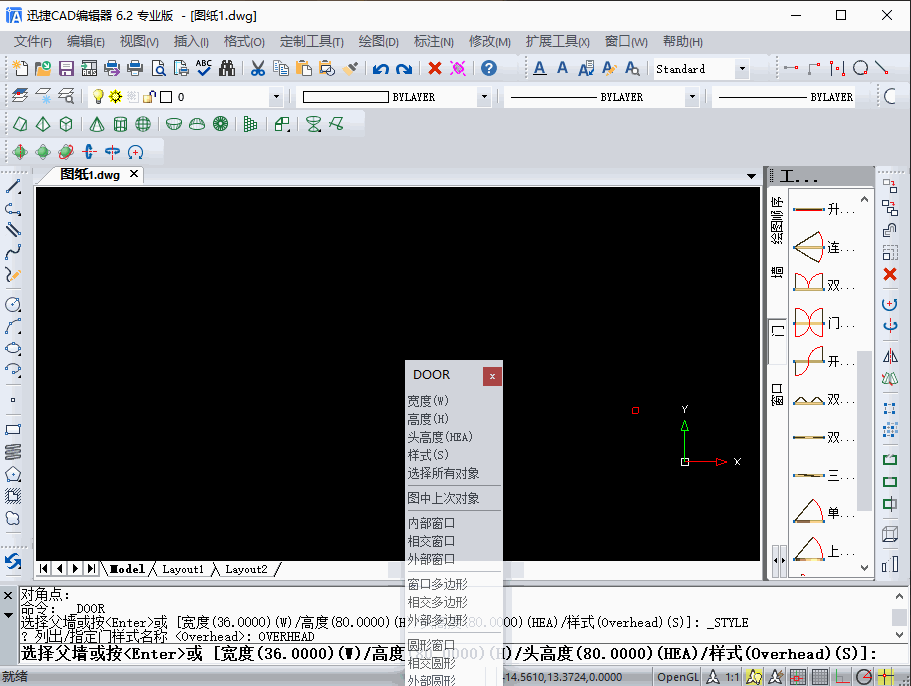The image size is (911, 686).
Task: Click the New file icon
Action: tap(20, 69)
